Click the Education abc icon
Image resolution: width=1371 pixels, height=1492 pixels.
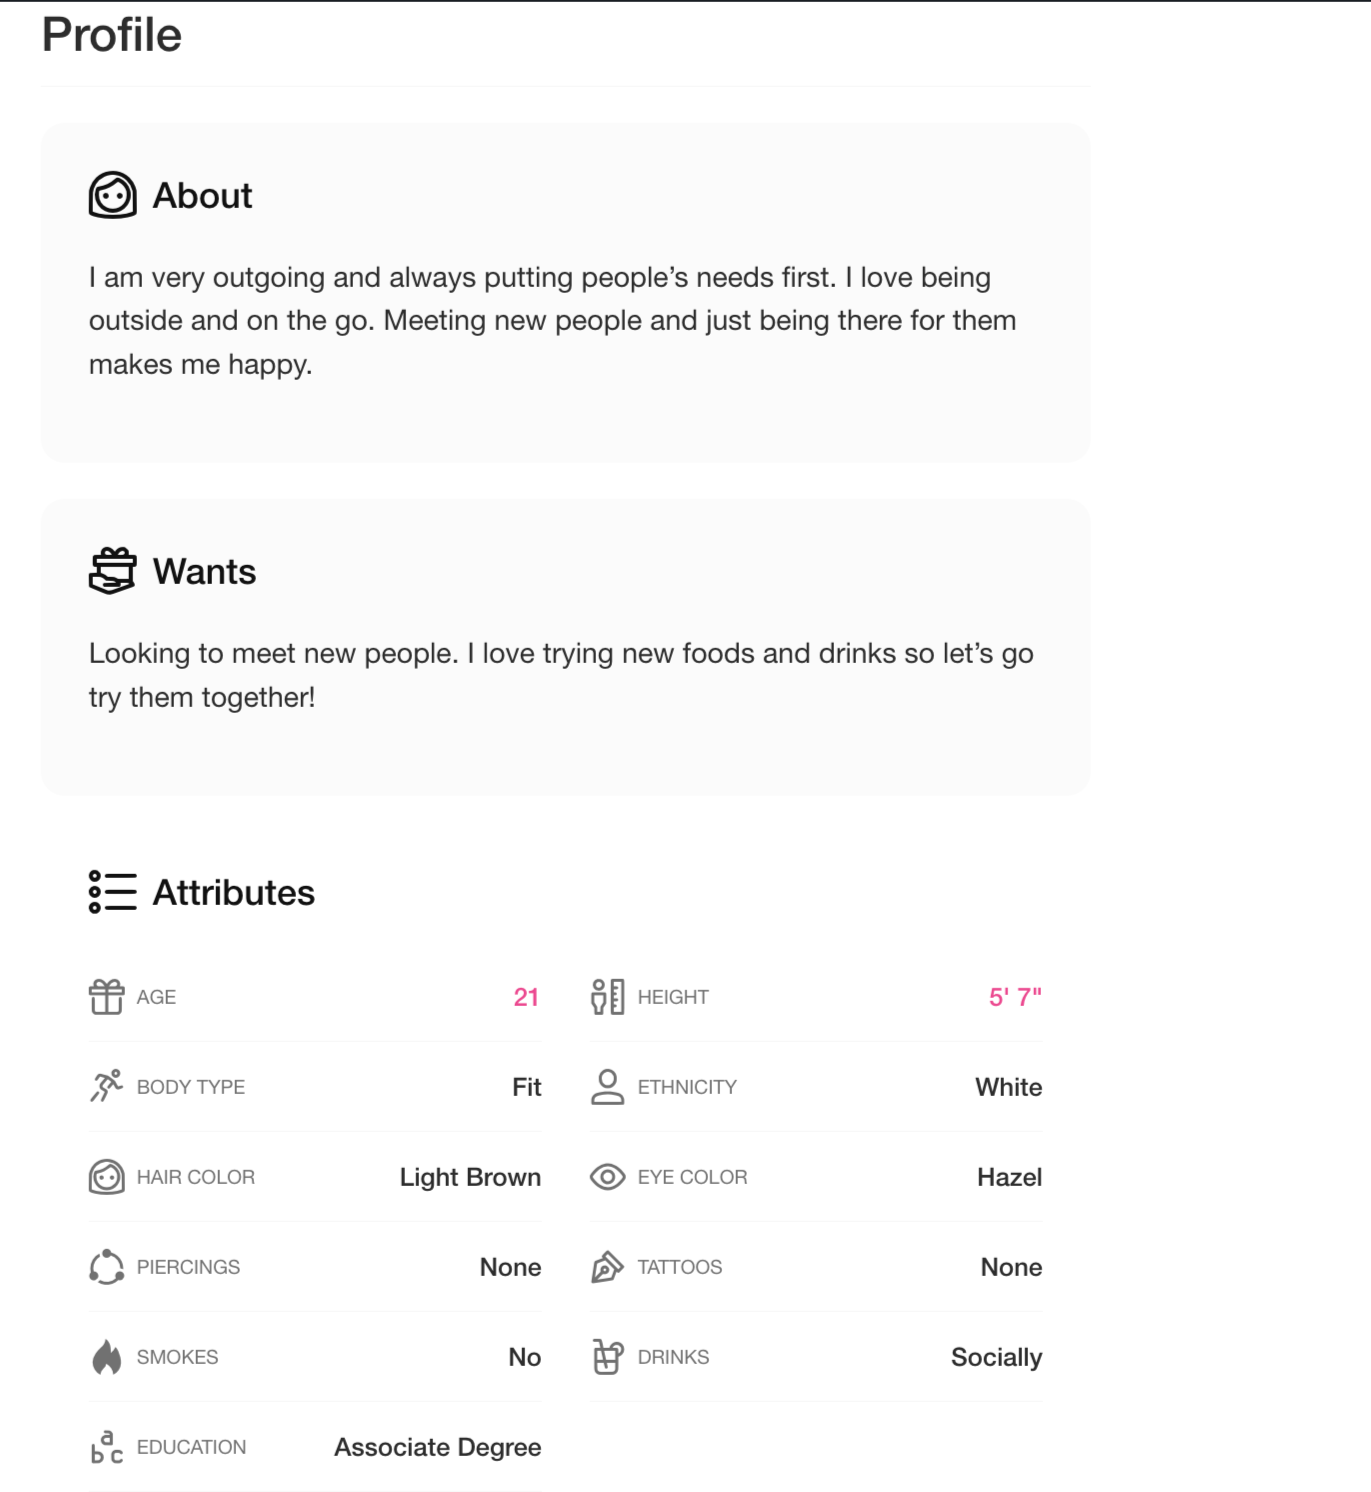[106, 1447]
